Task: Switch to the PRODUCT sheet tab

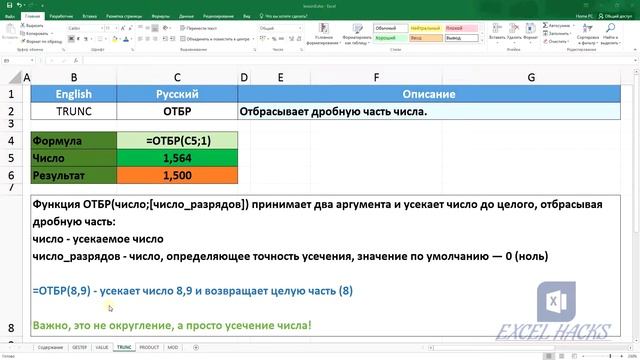Action: pos(149,347)
